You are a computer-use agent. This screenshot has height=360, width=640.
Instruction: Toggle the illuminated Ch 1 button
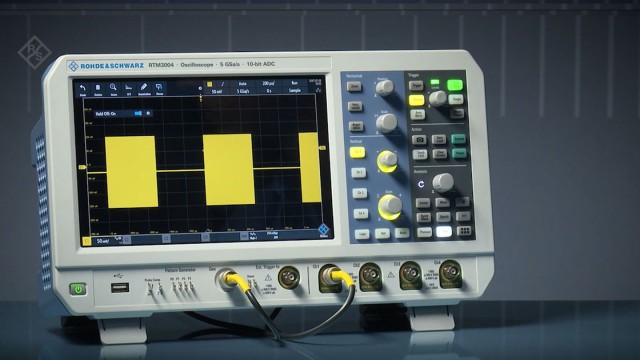point(357,153)
